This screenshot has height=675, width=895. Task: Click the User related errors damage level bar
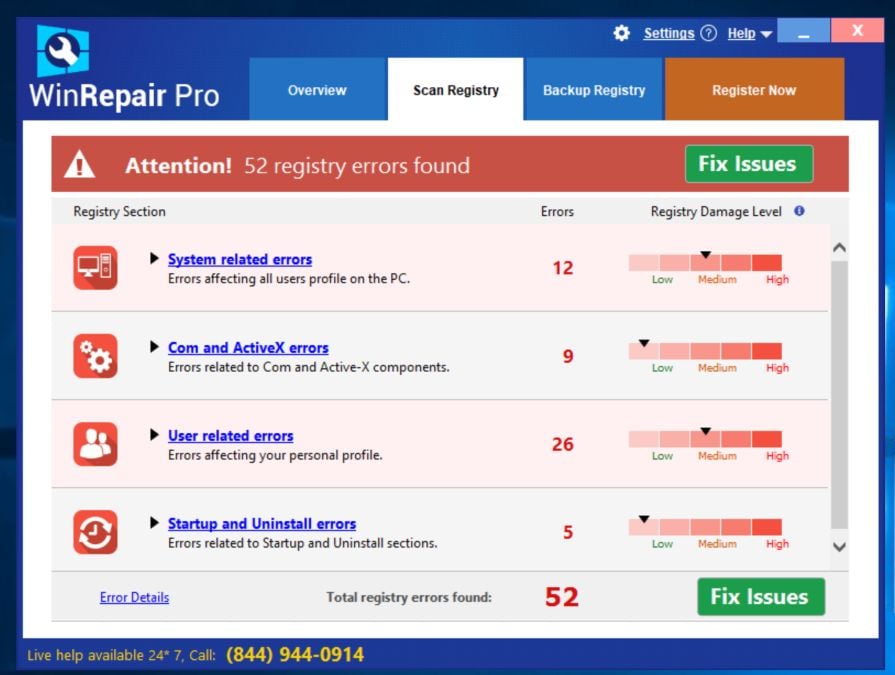(x=705, y=439)
